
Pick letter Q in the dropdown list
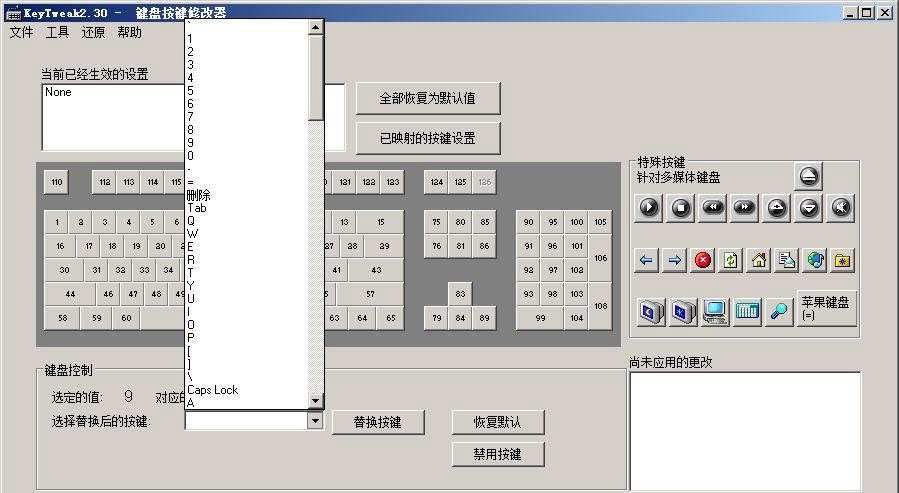coord(247,221)
